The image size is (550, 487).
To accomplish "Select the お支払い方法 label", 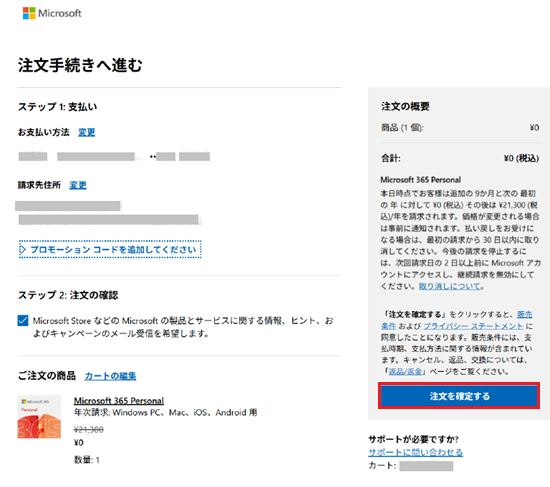I will [x=43, y=132].
